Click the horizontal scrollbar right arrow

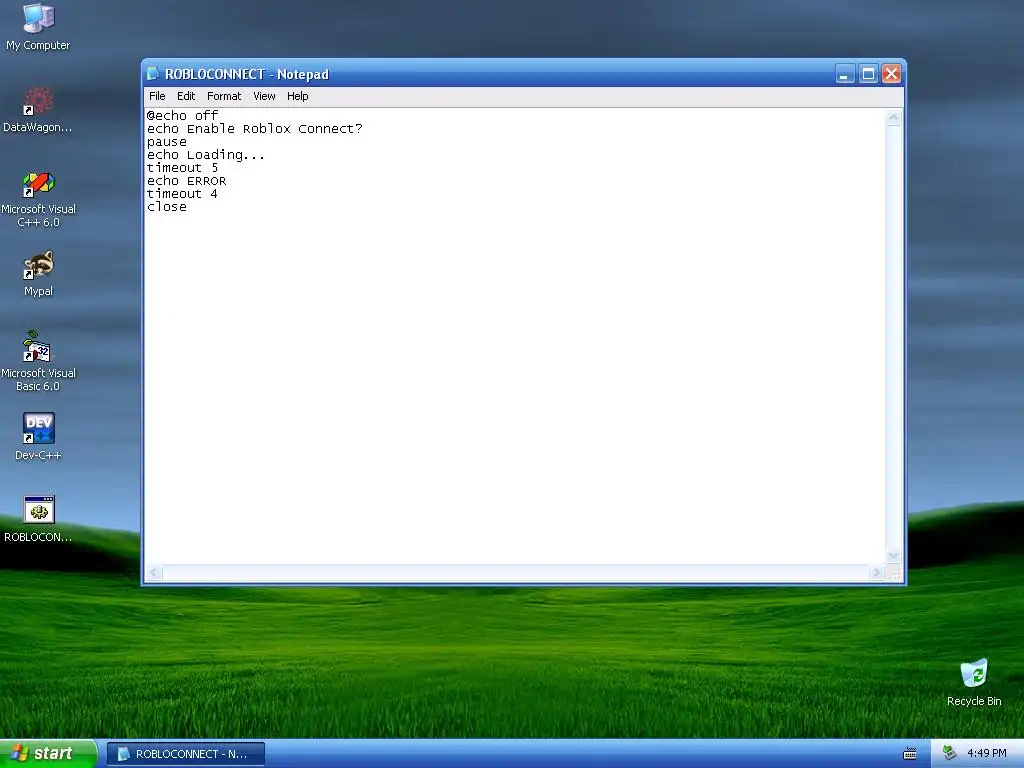click(876, 573)
